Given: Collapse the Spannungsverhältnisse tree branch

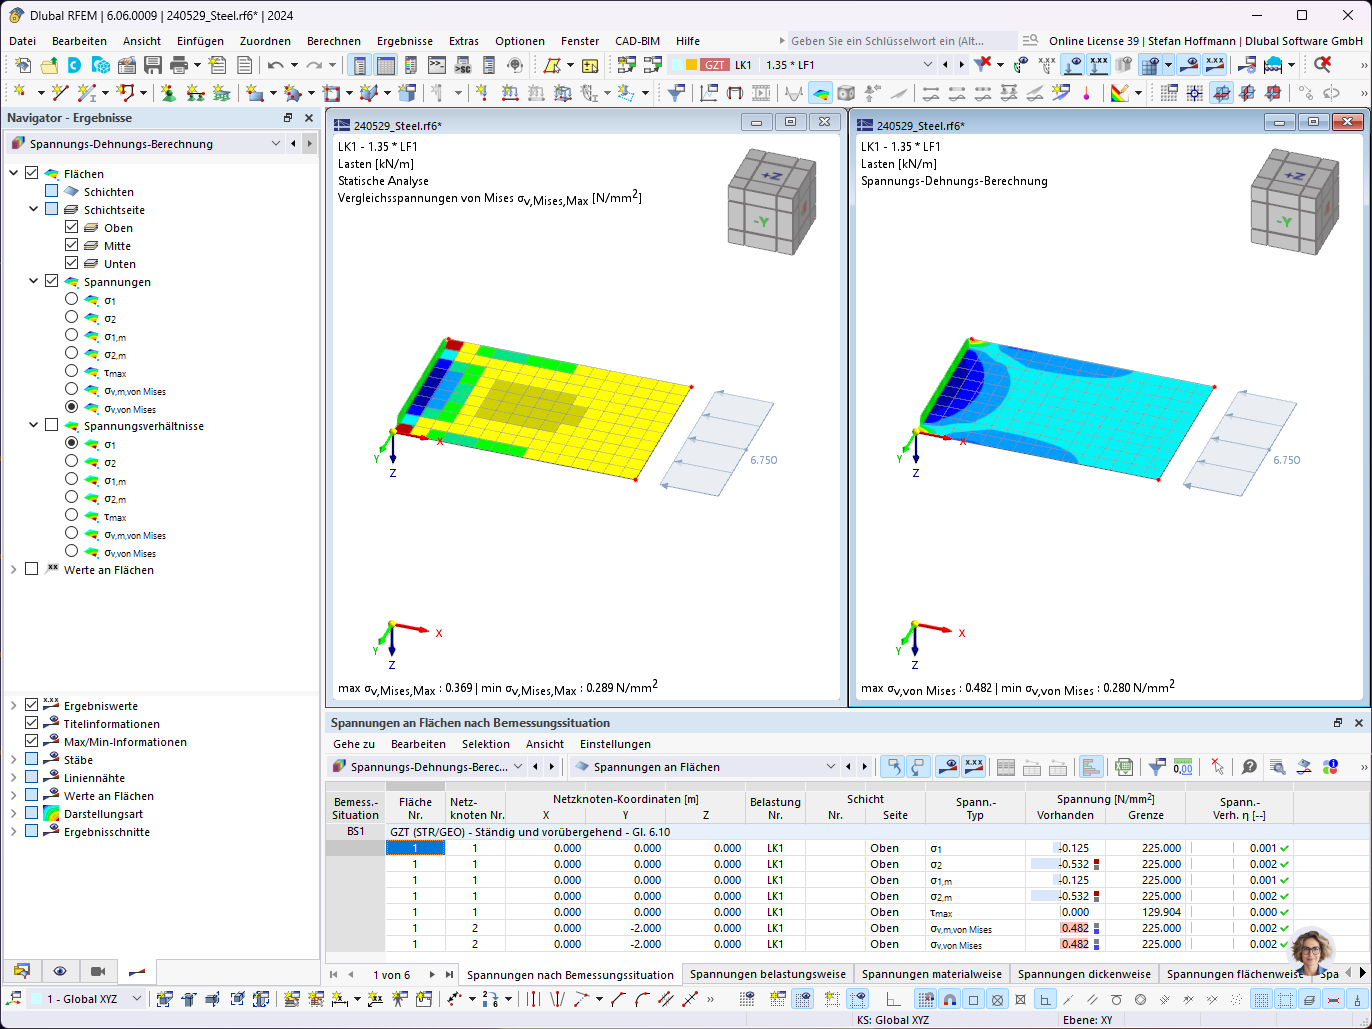Looking at the screenshot, I should [31, 424].
